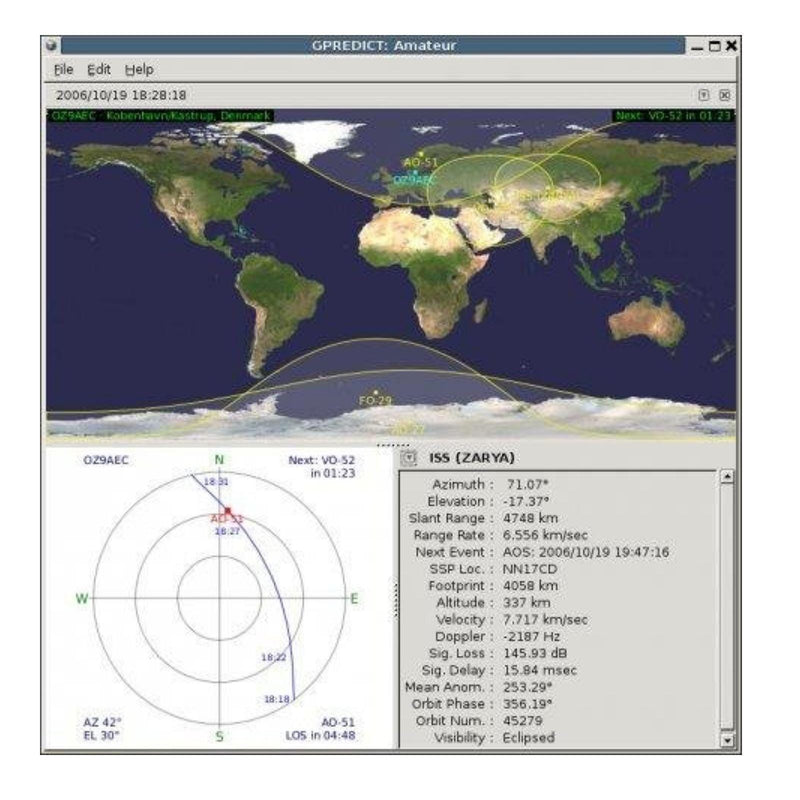Click the Sig. Delay value 15.84 msec
The height and width of the screenshot is (800, 800).
click(x=540, y=670)
